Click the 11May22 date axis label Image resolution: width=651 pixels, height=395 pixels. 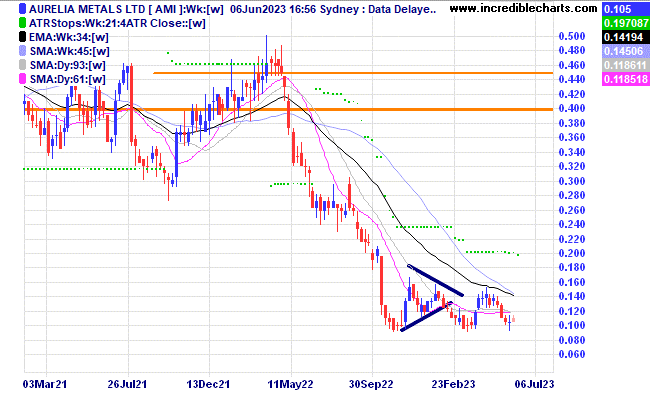(290, 384)
